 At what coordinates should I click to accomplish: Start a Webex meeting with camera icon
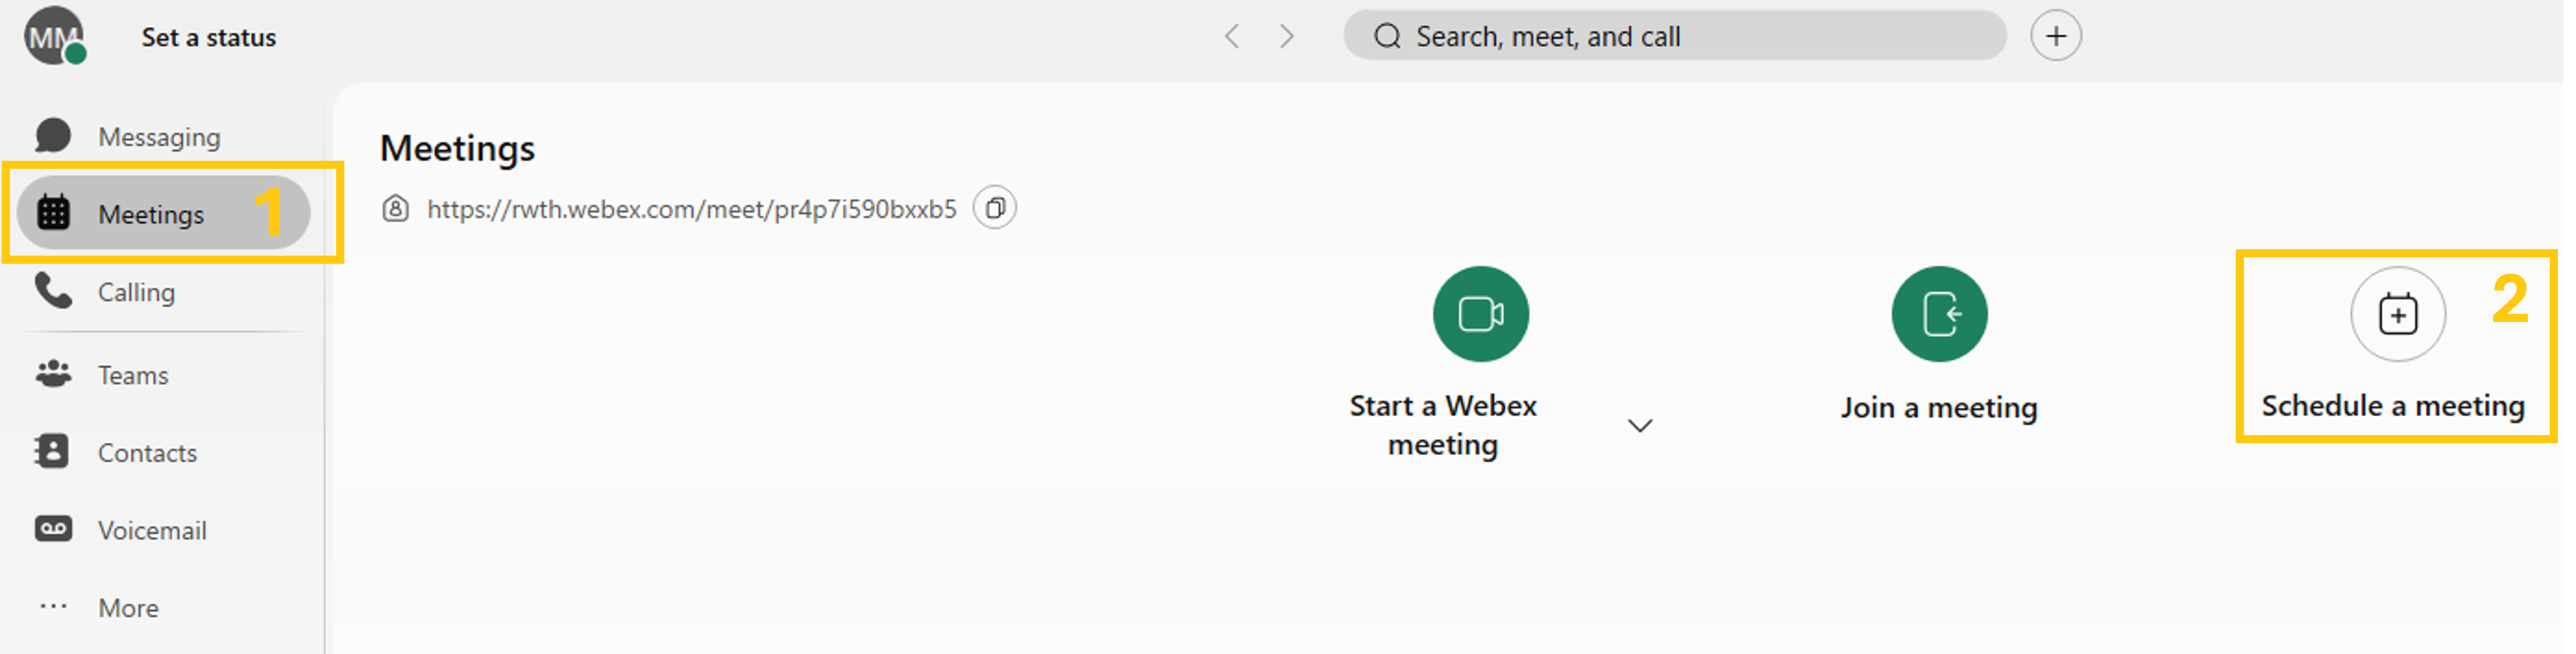point(1480,314)
